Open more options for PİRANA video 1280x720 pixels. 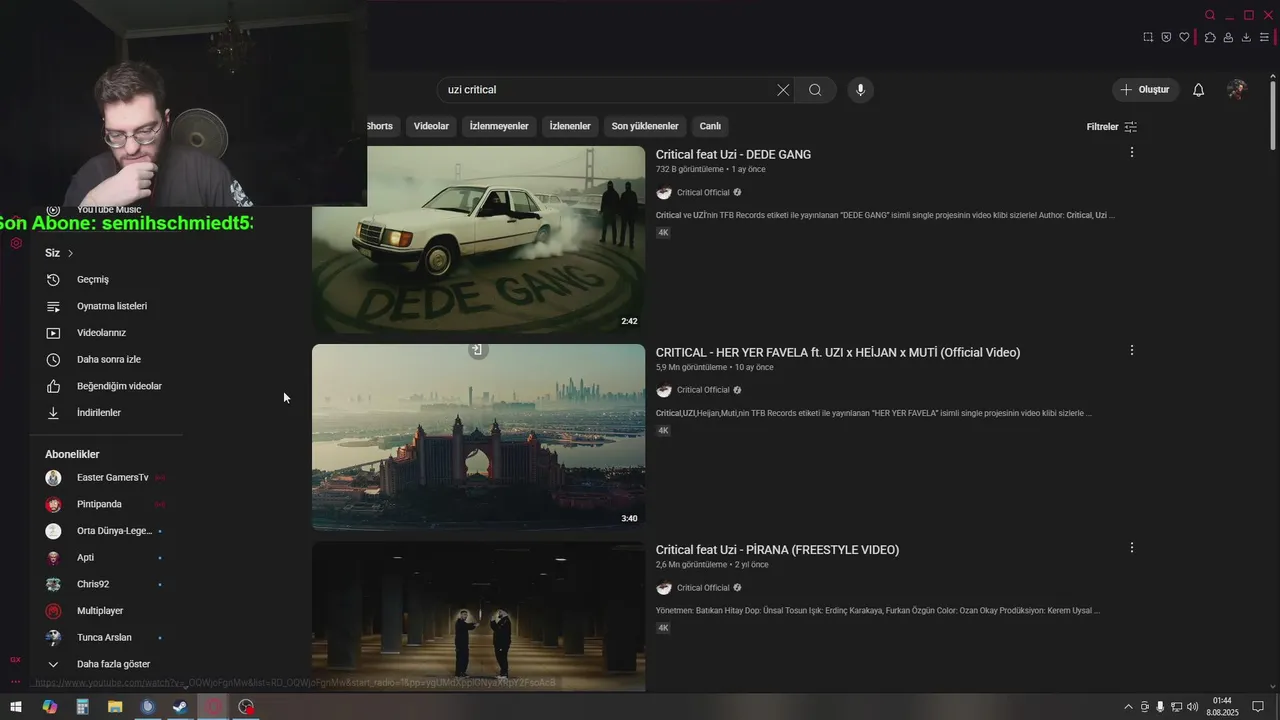tap(1132, 548)
